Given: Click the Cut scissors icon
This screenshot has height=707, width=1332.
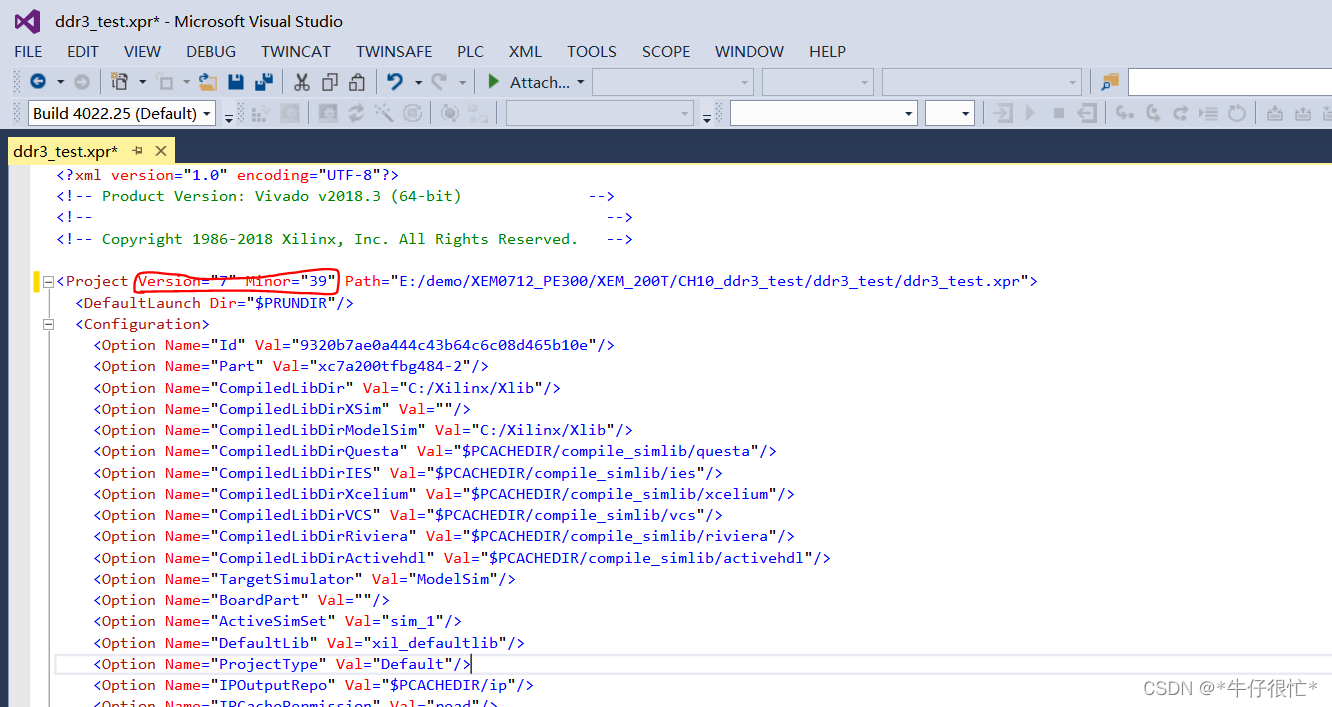Looking at the screenshot, I should pos(301,82).
